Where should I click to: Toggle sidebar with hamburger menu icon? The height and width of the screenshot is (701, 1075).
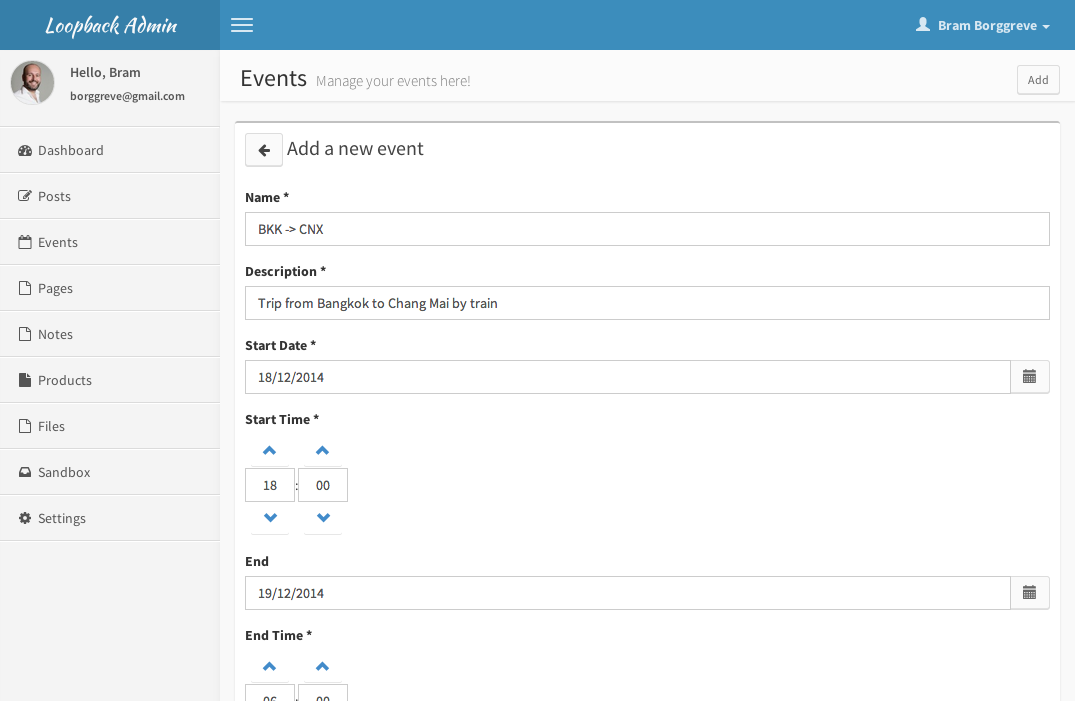click(242, 25)
